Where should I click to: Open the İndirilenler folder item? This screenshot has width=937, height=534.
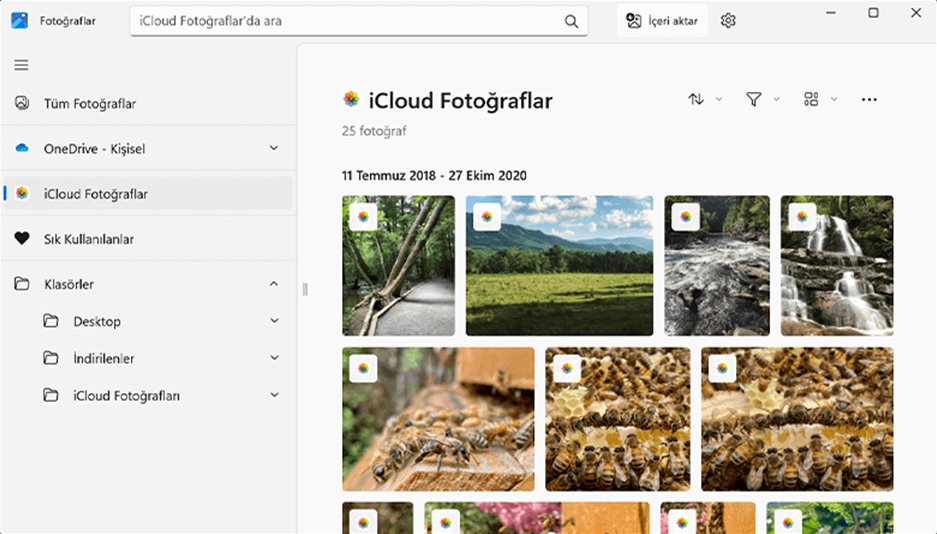[x=148, y=358]
